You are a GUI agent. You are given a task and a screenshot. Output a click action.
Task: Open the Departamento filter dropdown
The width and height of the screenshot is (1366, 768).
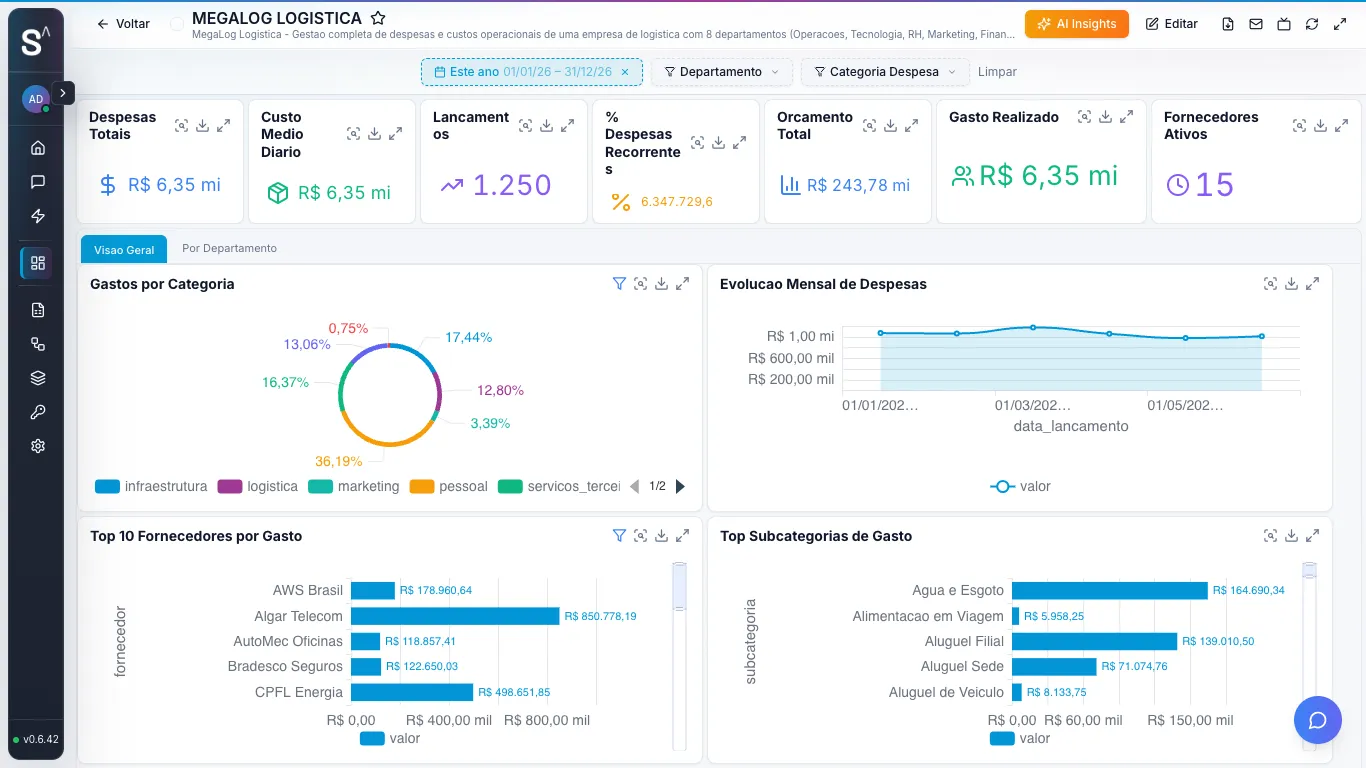(721, 72)
